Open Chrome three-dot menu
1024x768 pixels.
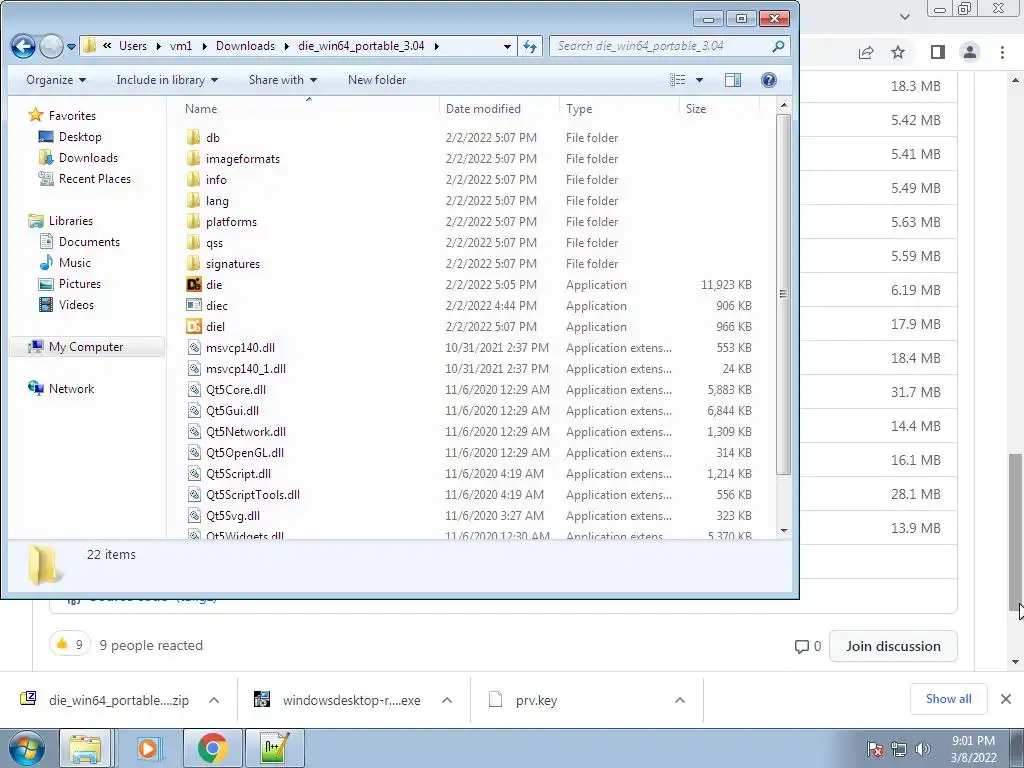pyautogui.click(x=1002, y=52)
